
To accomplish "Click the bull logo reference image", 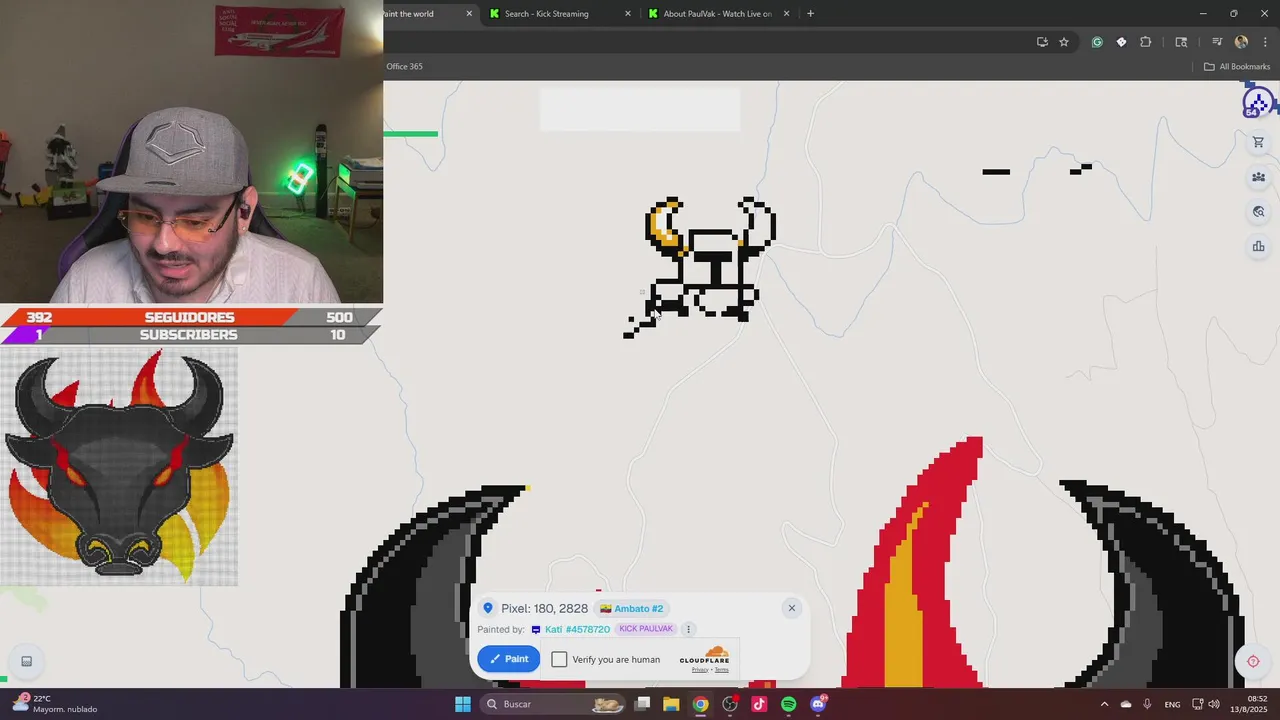I will click(x=119, y=467).
